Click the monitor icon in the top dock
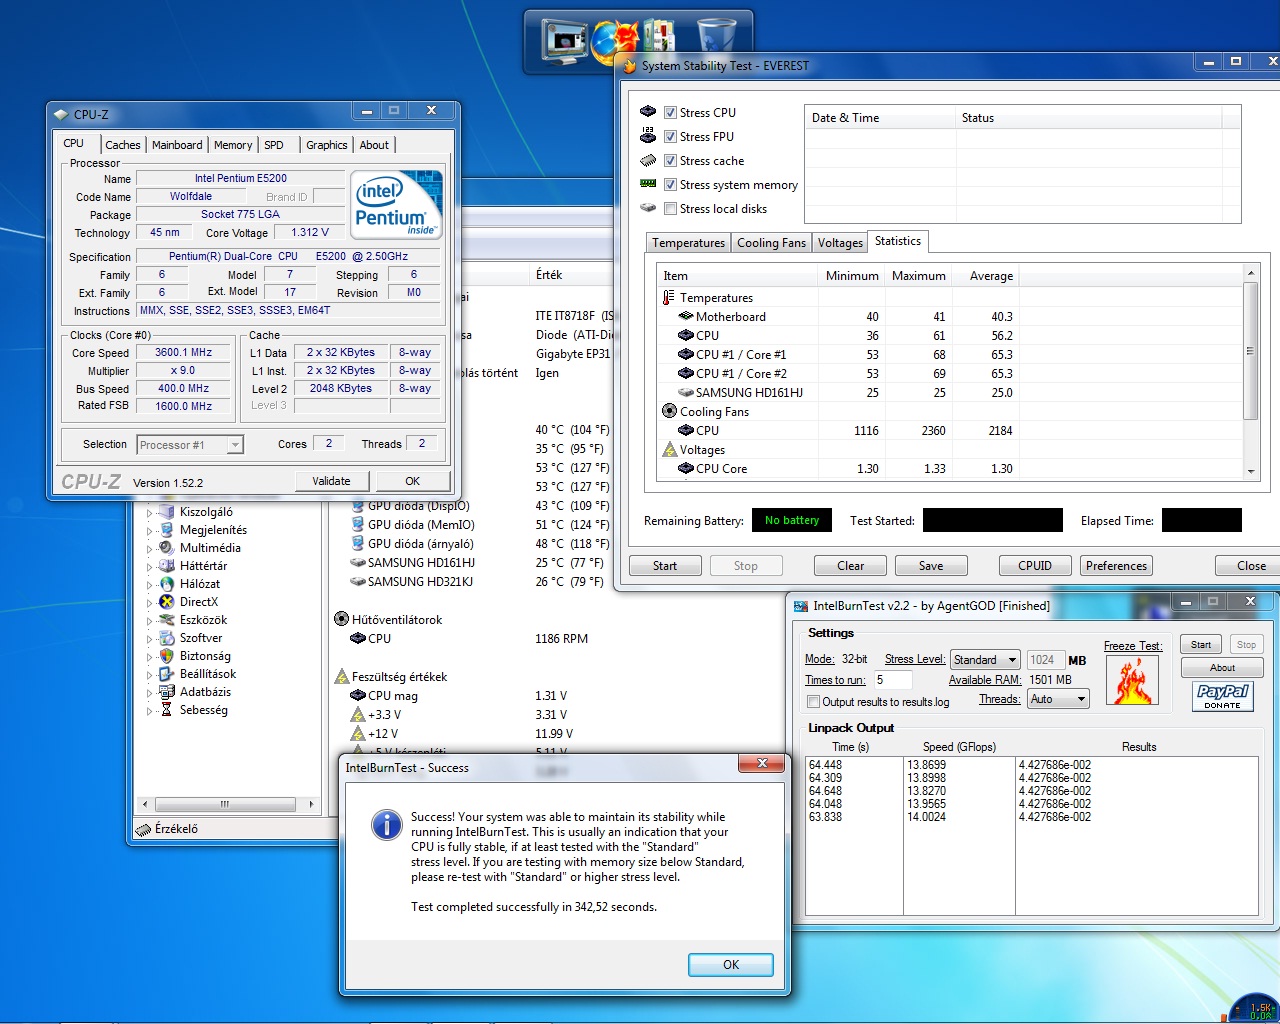This screenshot has width=1280, height=1024. [x=563, y=43]
